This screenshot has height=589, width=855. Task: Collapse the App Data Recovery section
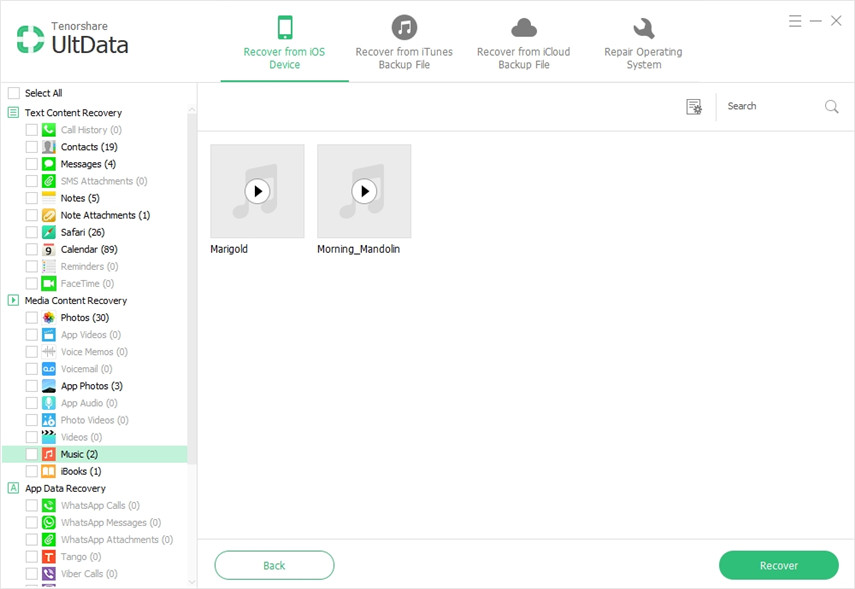coord(14,488)
